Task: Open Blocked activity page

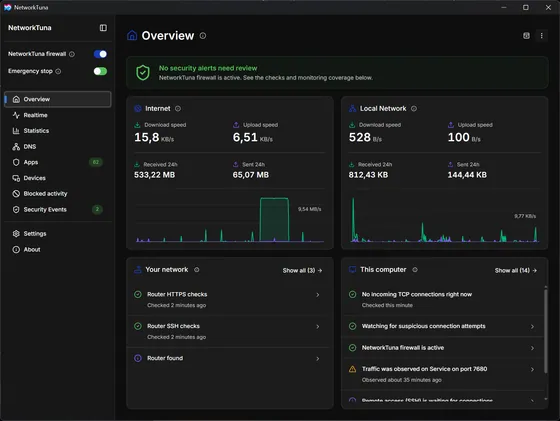Action: click(58, 194)
